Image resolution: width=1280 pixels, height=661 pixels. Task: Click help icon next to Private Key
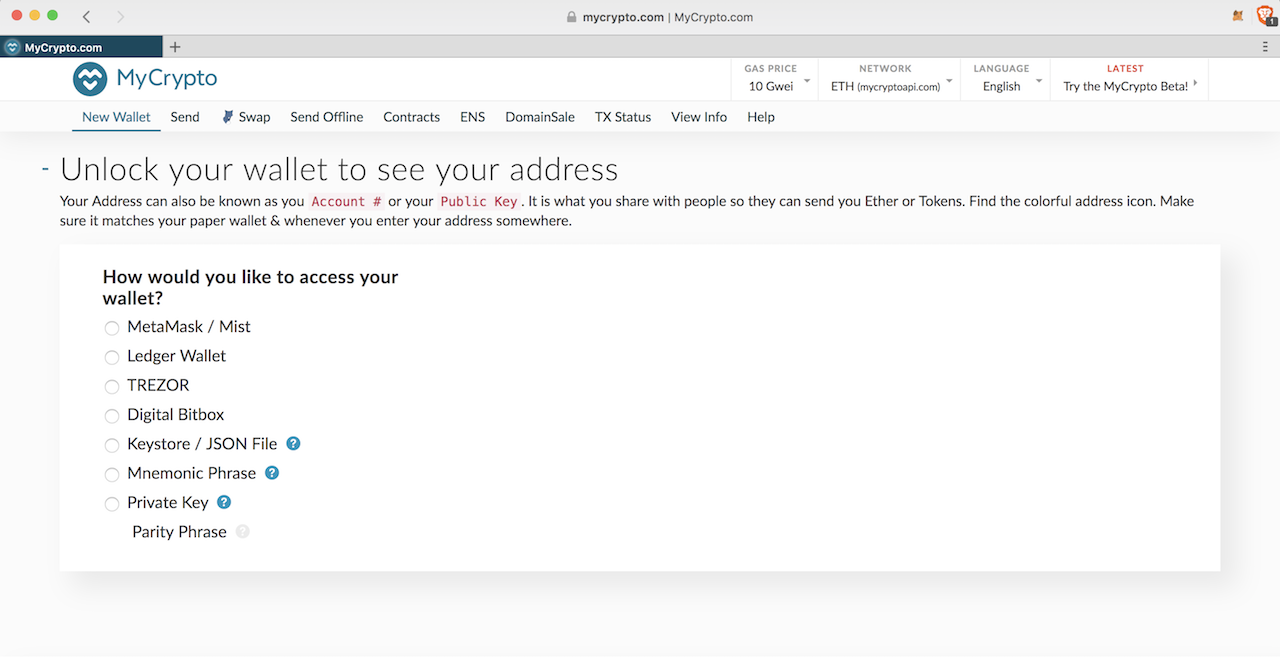(x=224, y=502)
